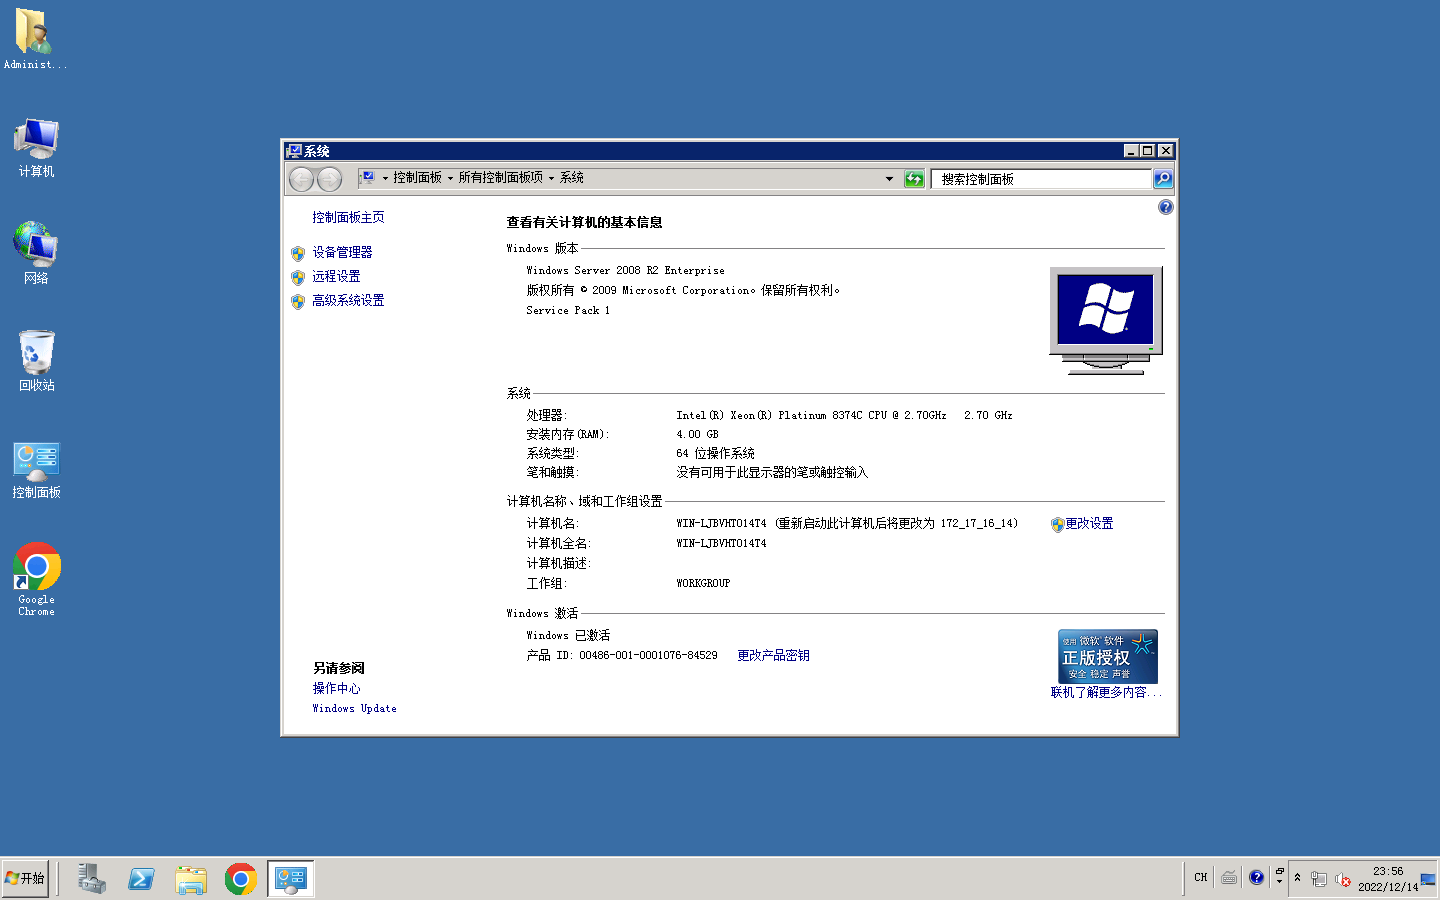Open the 计算机 desktop icon

pos(35,140)
